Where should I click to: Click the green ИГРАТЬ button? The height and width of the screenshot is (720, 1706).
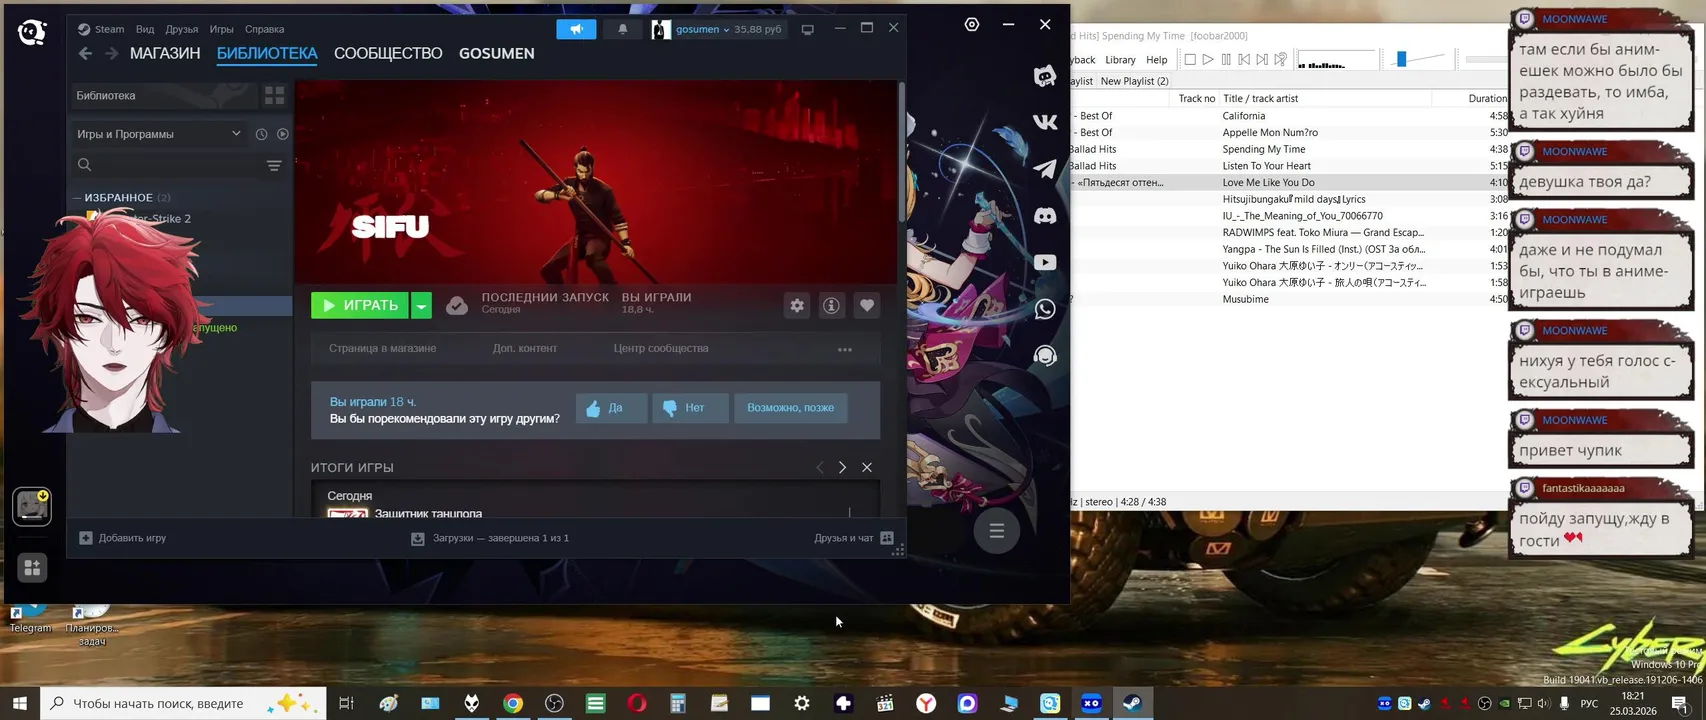pos(360,305)
